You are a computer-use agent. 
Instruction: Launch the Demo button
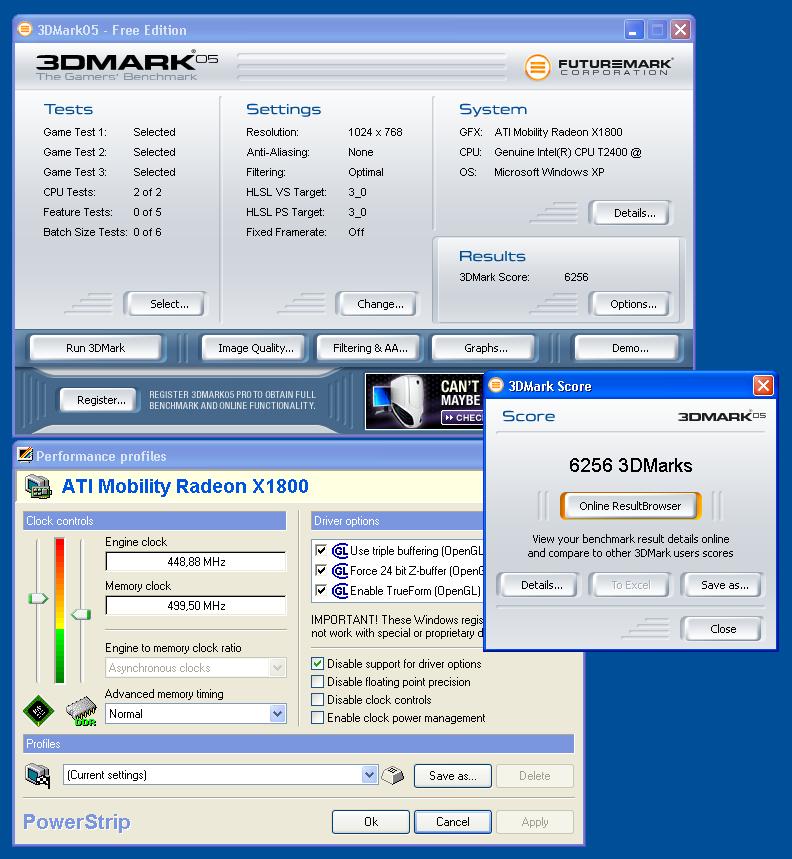[629, 348]
